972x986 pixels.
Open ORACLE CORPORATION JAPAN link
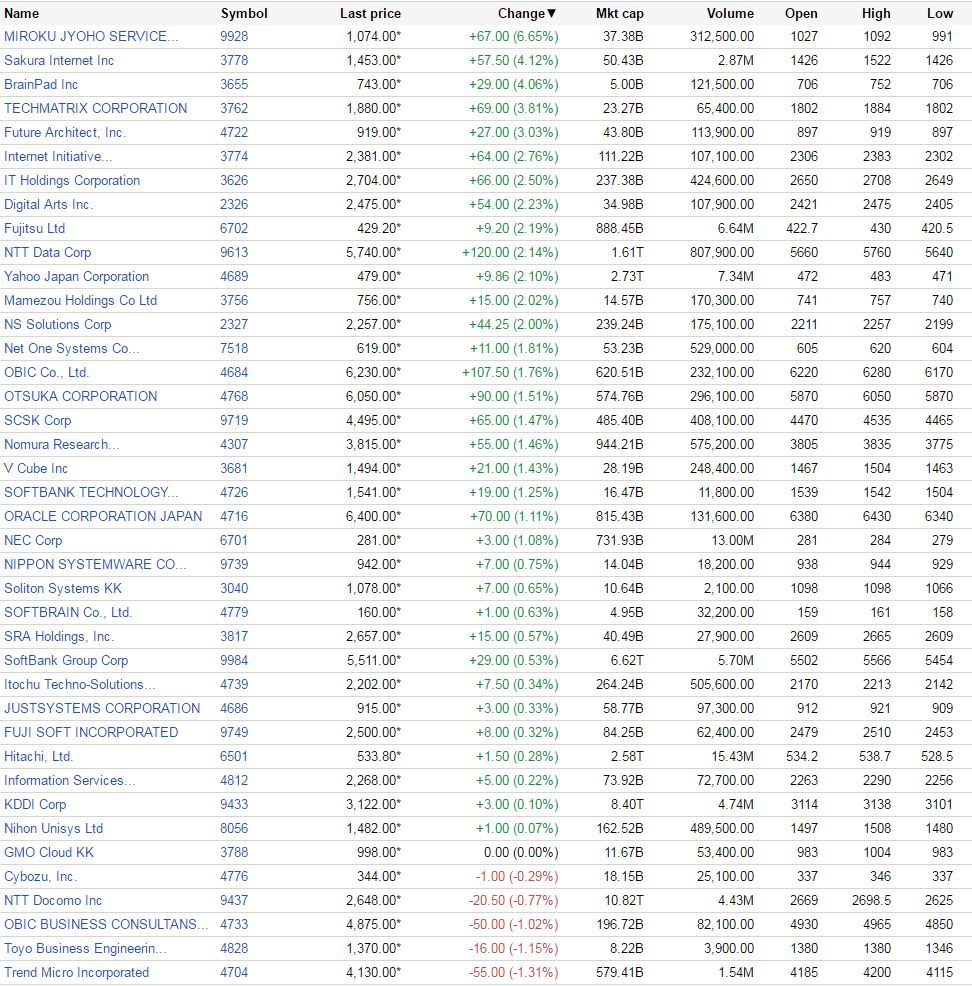[x=103, y=516]
